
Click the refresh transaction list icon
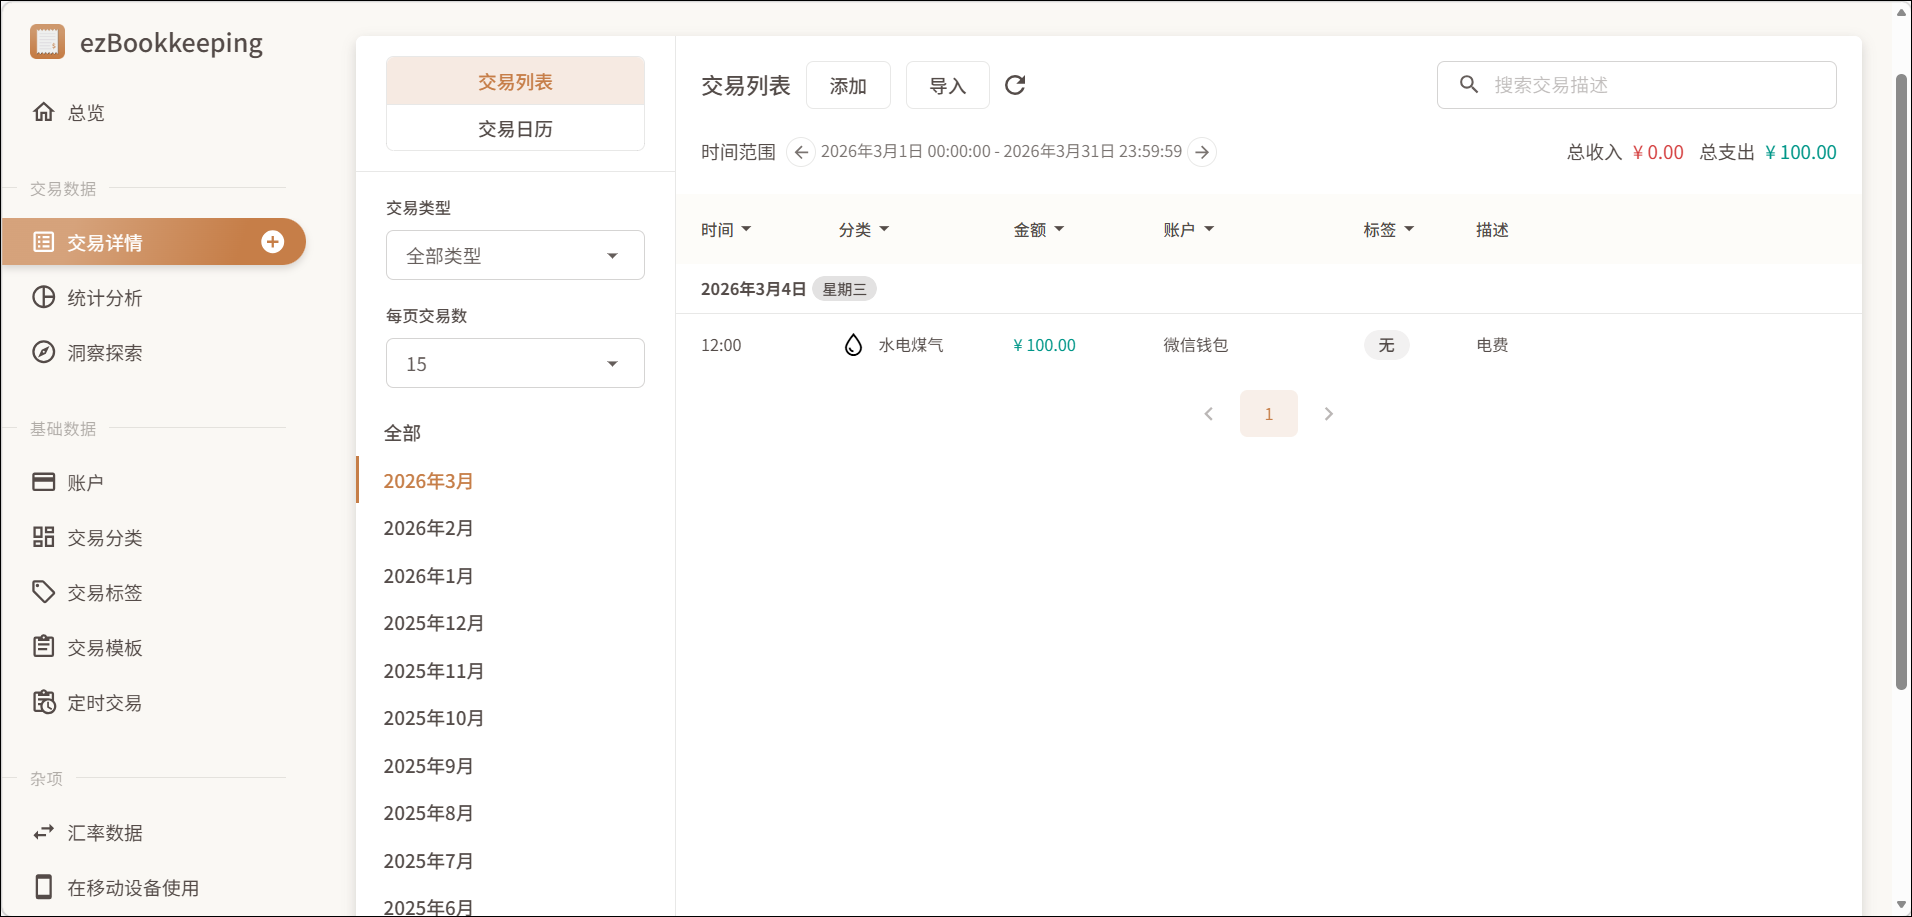pyautogui.click(x=1015, y=85)
